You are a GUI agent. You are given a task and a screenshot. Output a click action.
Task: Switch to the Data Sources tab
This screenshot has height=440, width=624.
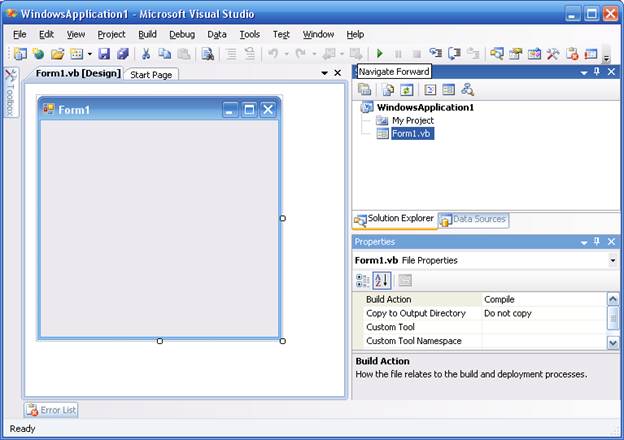(473, 220)
